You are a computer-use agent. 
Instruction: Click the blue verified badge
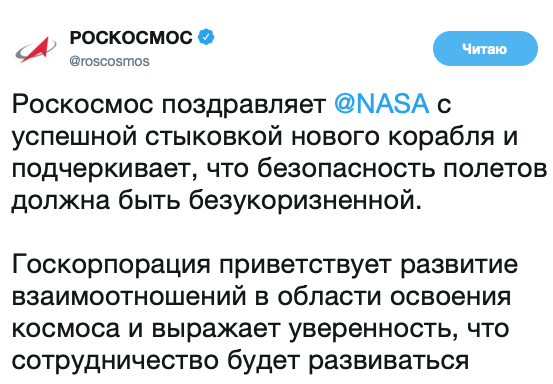[206, 37]
